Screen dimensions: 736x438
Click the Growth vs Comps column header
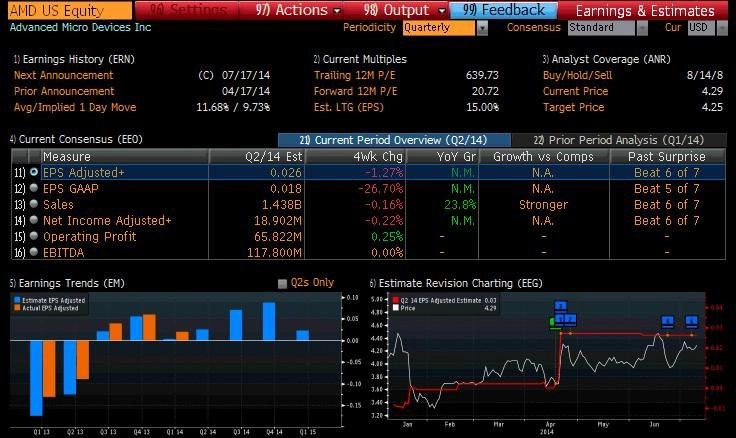tap(544, 156)
